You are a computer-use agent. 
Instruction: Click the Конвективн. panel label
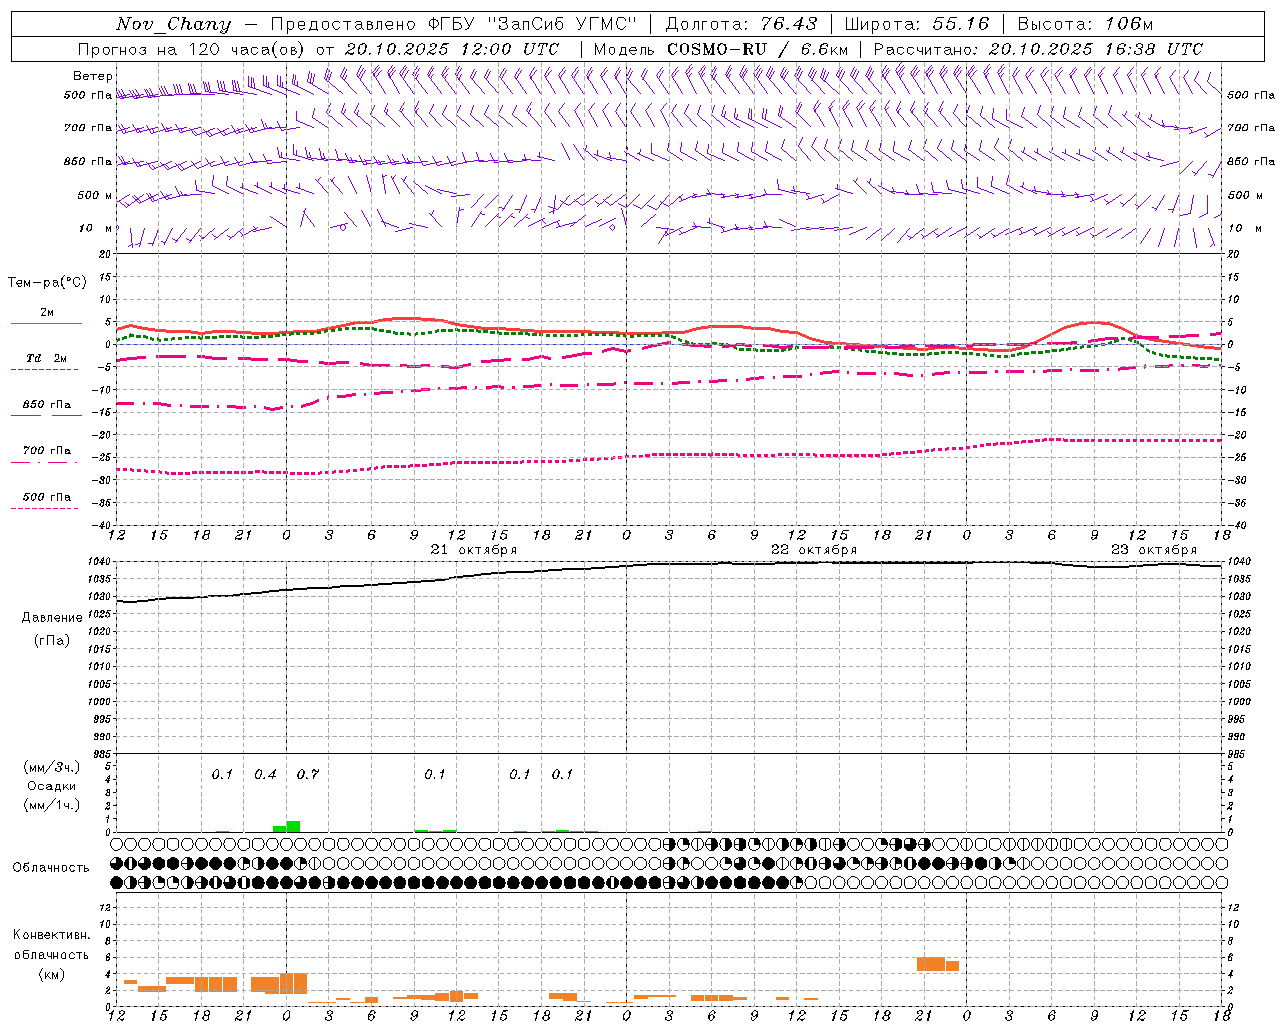pos(52,935)
